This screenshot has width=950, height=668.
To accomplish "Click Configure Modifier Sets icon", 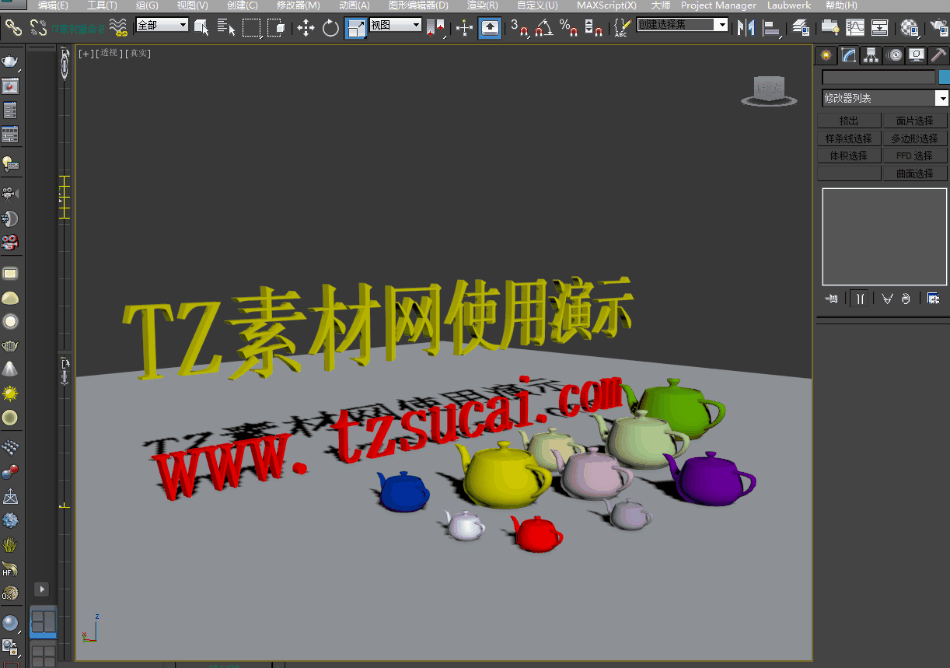I will click(933, 299).
